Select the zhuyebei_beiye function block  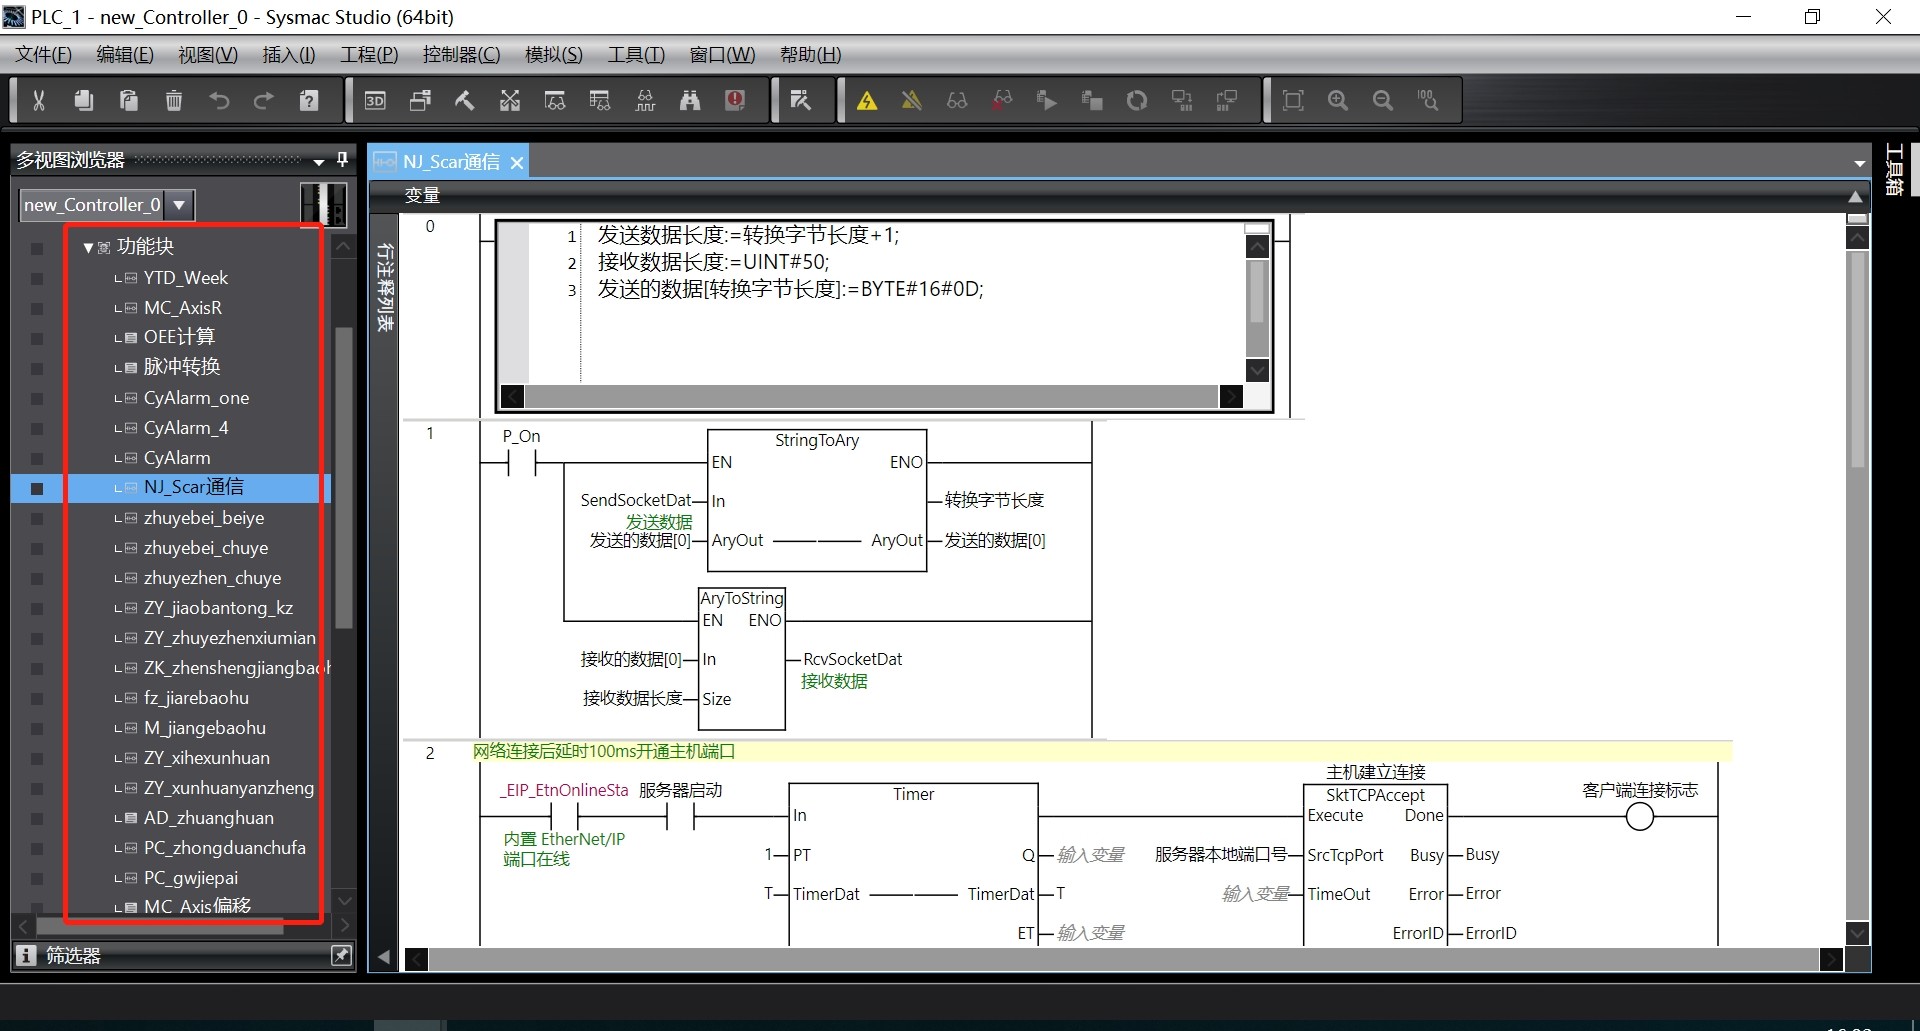click(x=204, y=518)
